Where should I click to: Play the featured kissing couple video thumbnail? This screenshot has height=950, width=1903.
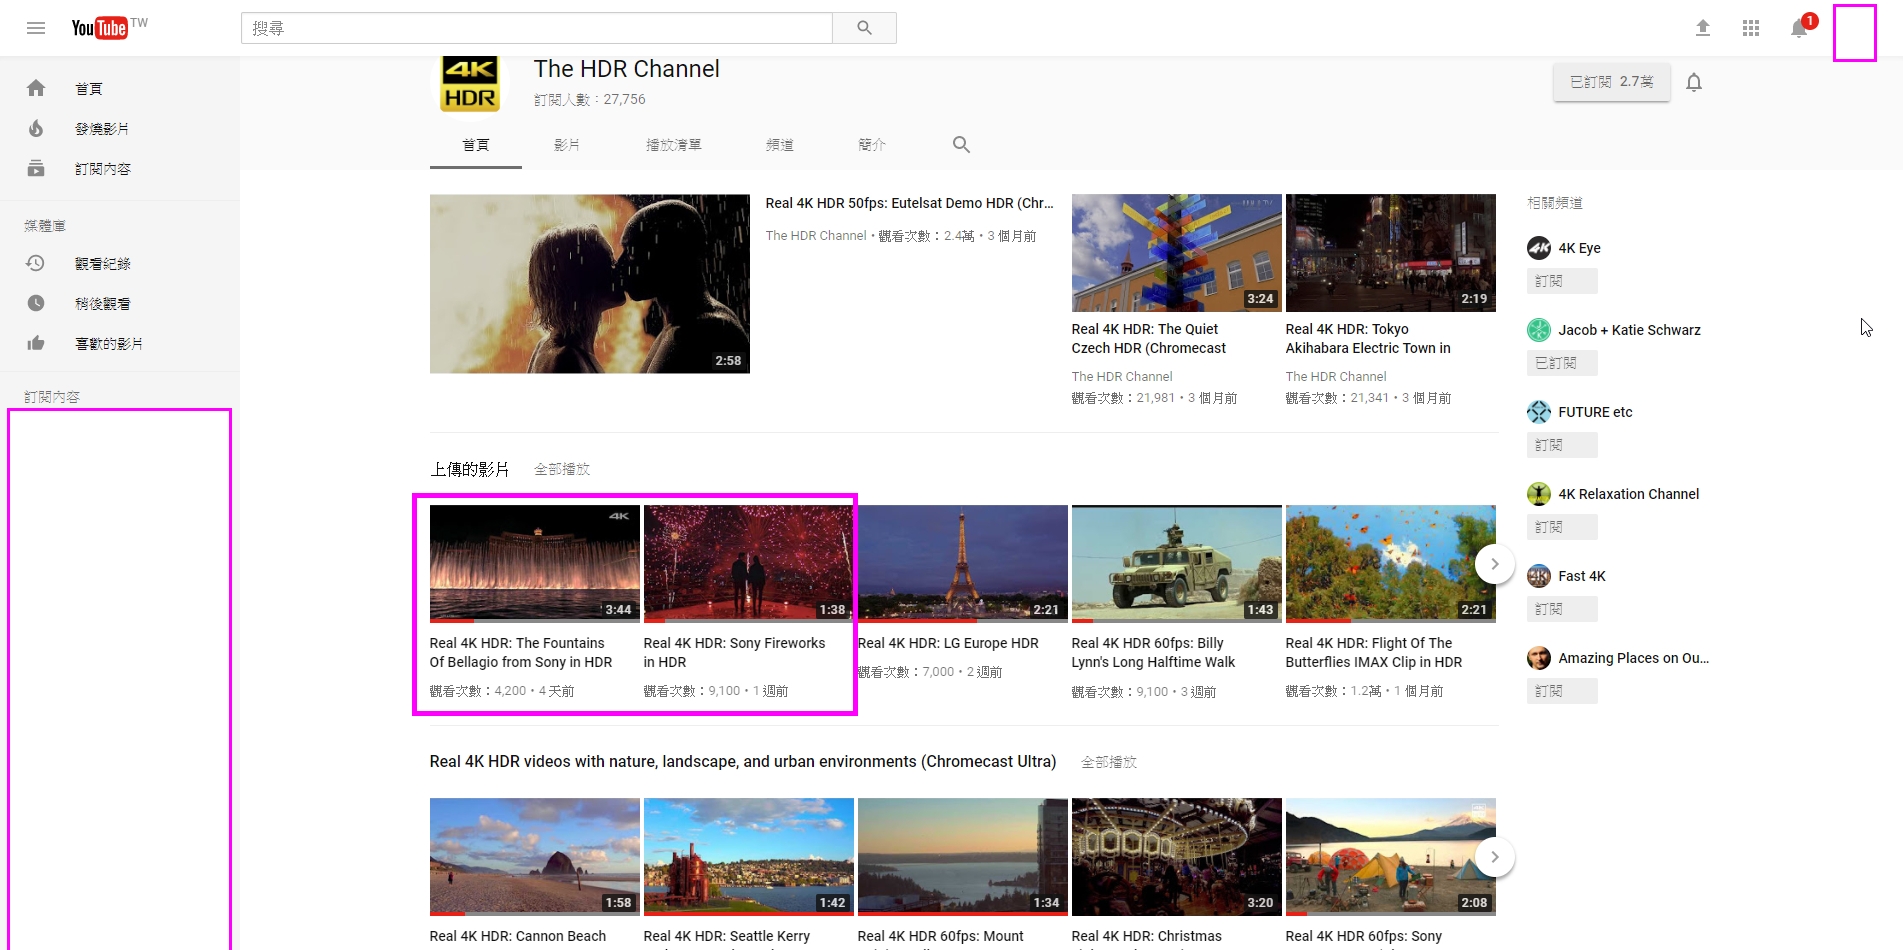click(590, 284)
